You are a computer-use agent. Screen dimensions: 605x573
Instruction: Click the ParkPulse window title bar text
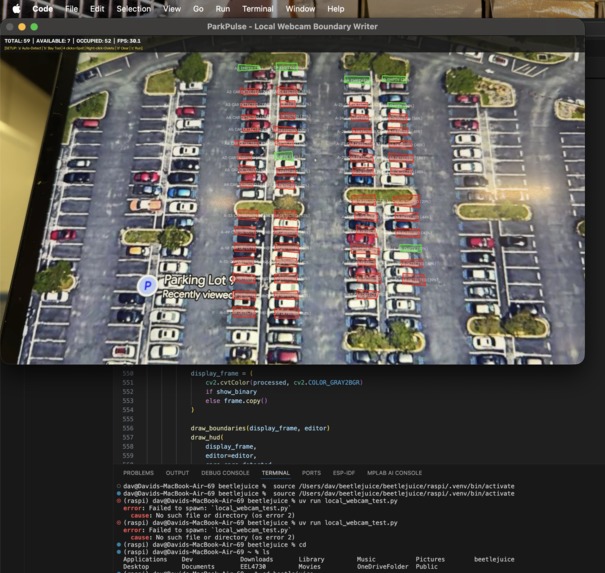292,27
